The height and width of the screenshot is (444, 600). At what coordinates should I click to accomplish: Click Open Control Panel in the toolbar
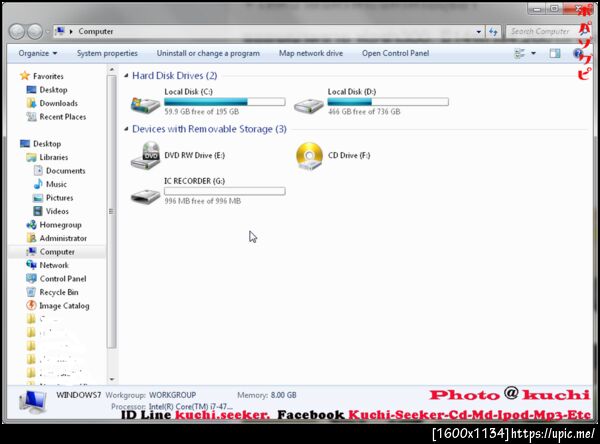pos(395,53)
